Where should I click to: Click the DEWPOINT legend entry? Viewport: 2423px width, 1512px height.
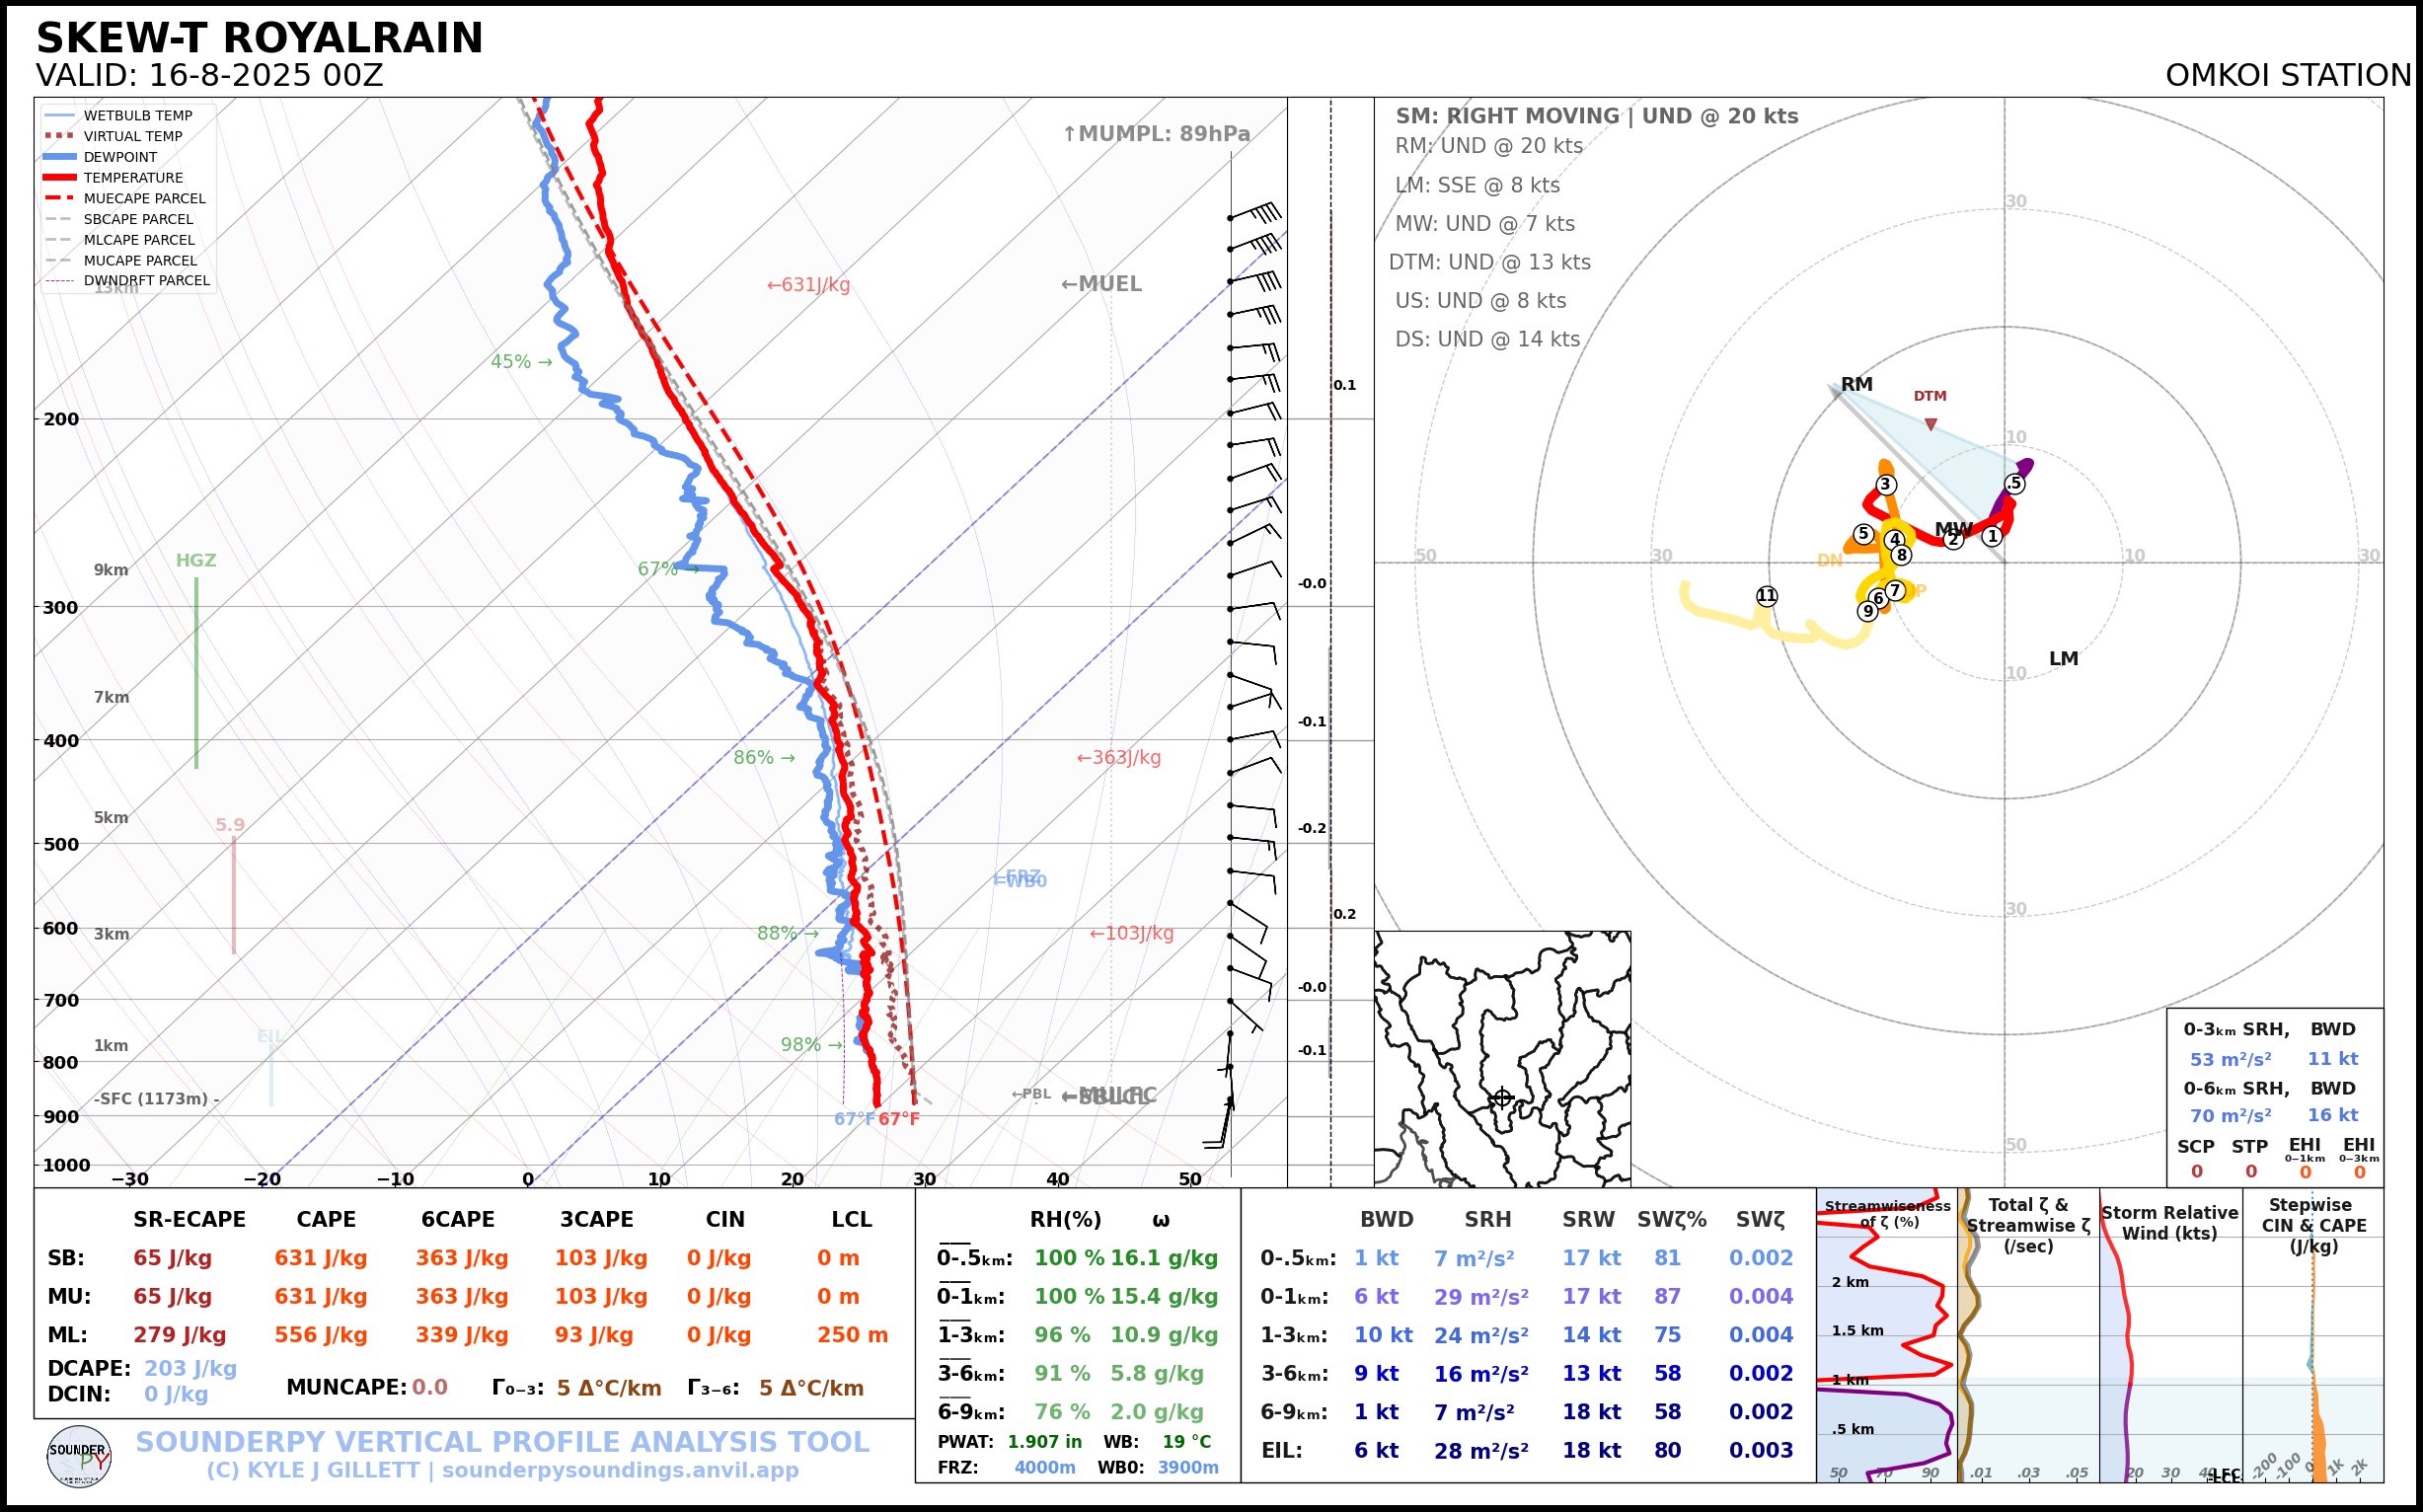coord(120,157)
